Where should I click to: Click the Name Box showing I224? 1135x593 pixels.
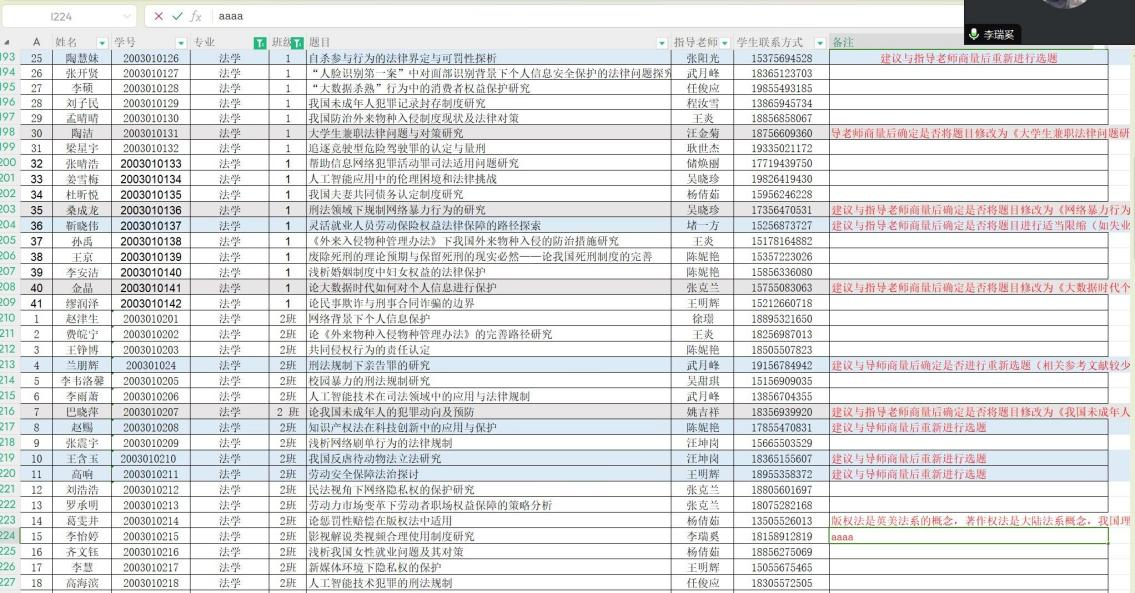62,16
